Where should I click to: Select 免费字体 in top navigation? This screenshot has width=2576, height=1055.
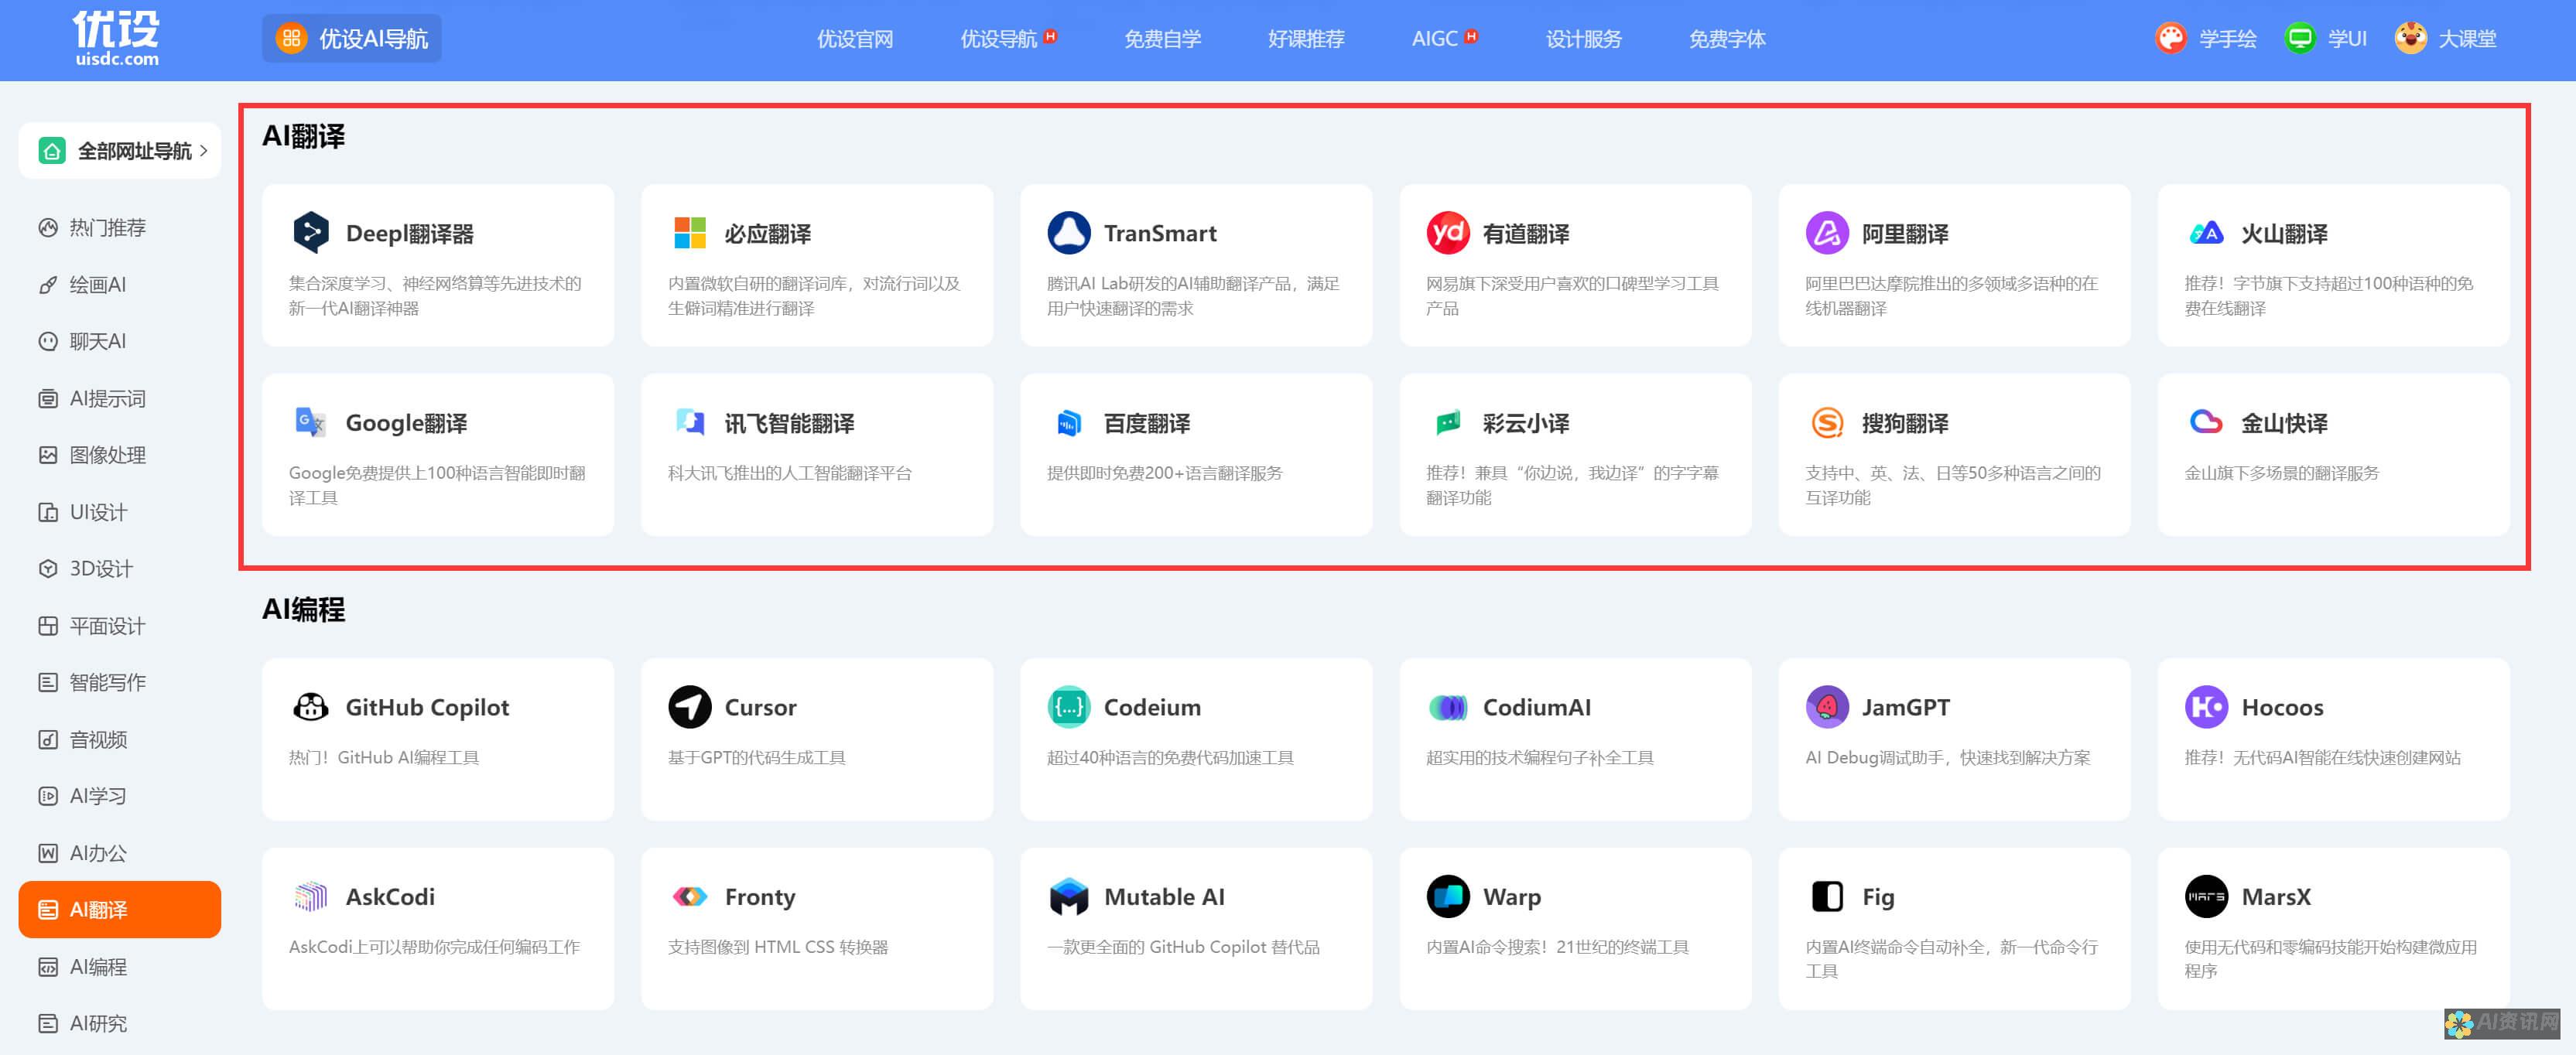point(1727,38)
